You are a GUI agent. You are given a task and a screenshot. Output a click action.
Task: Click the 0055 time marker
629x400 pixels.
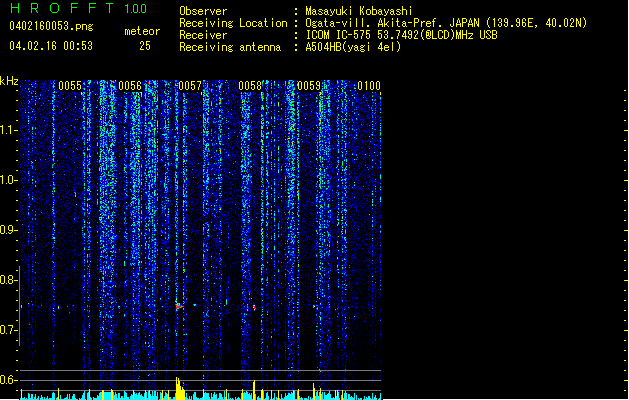(70, 86)
